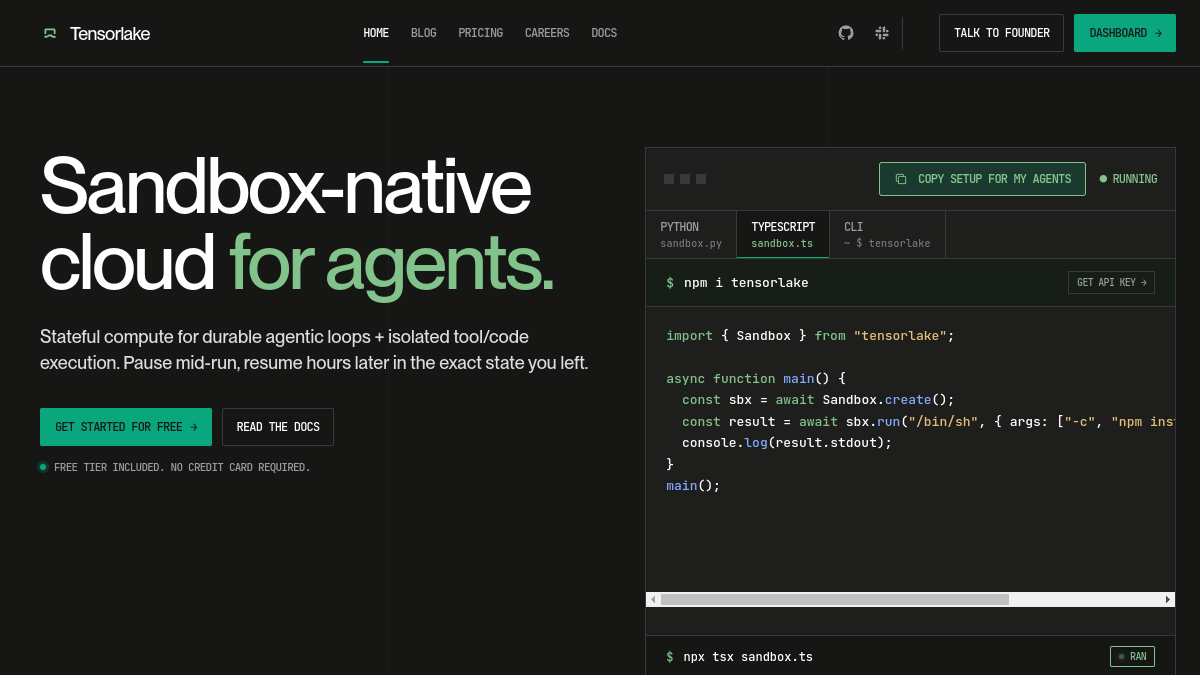Screen dimensions: 1200x675
Task: Click the Ran status badge
Action: (x=1132, y=657)
